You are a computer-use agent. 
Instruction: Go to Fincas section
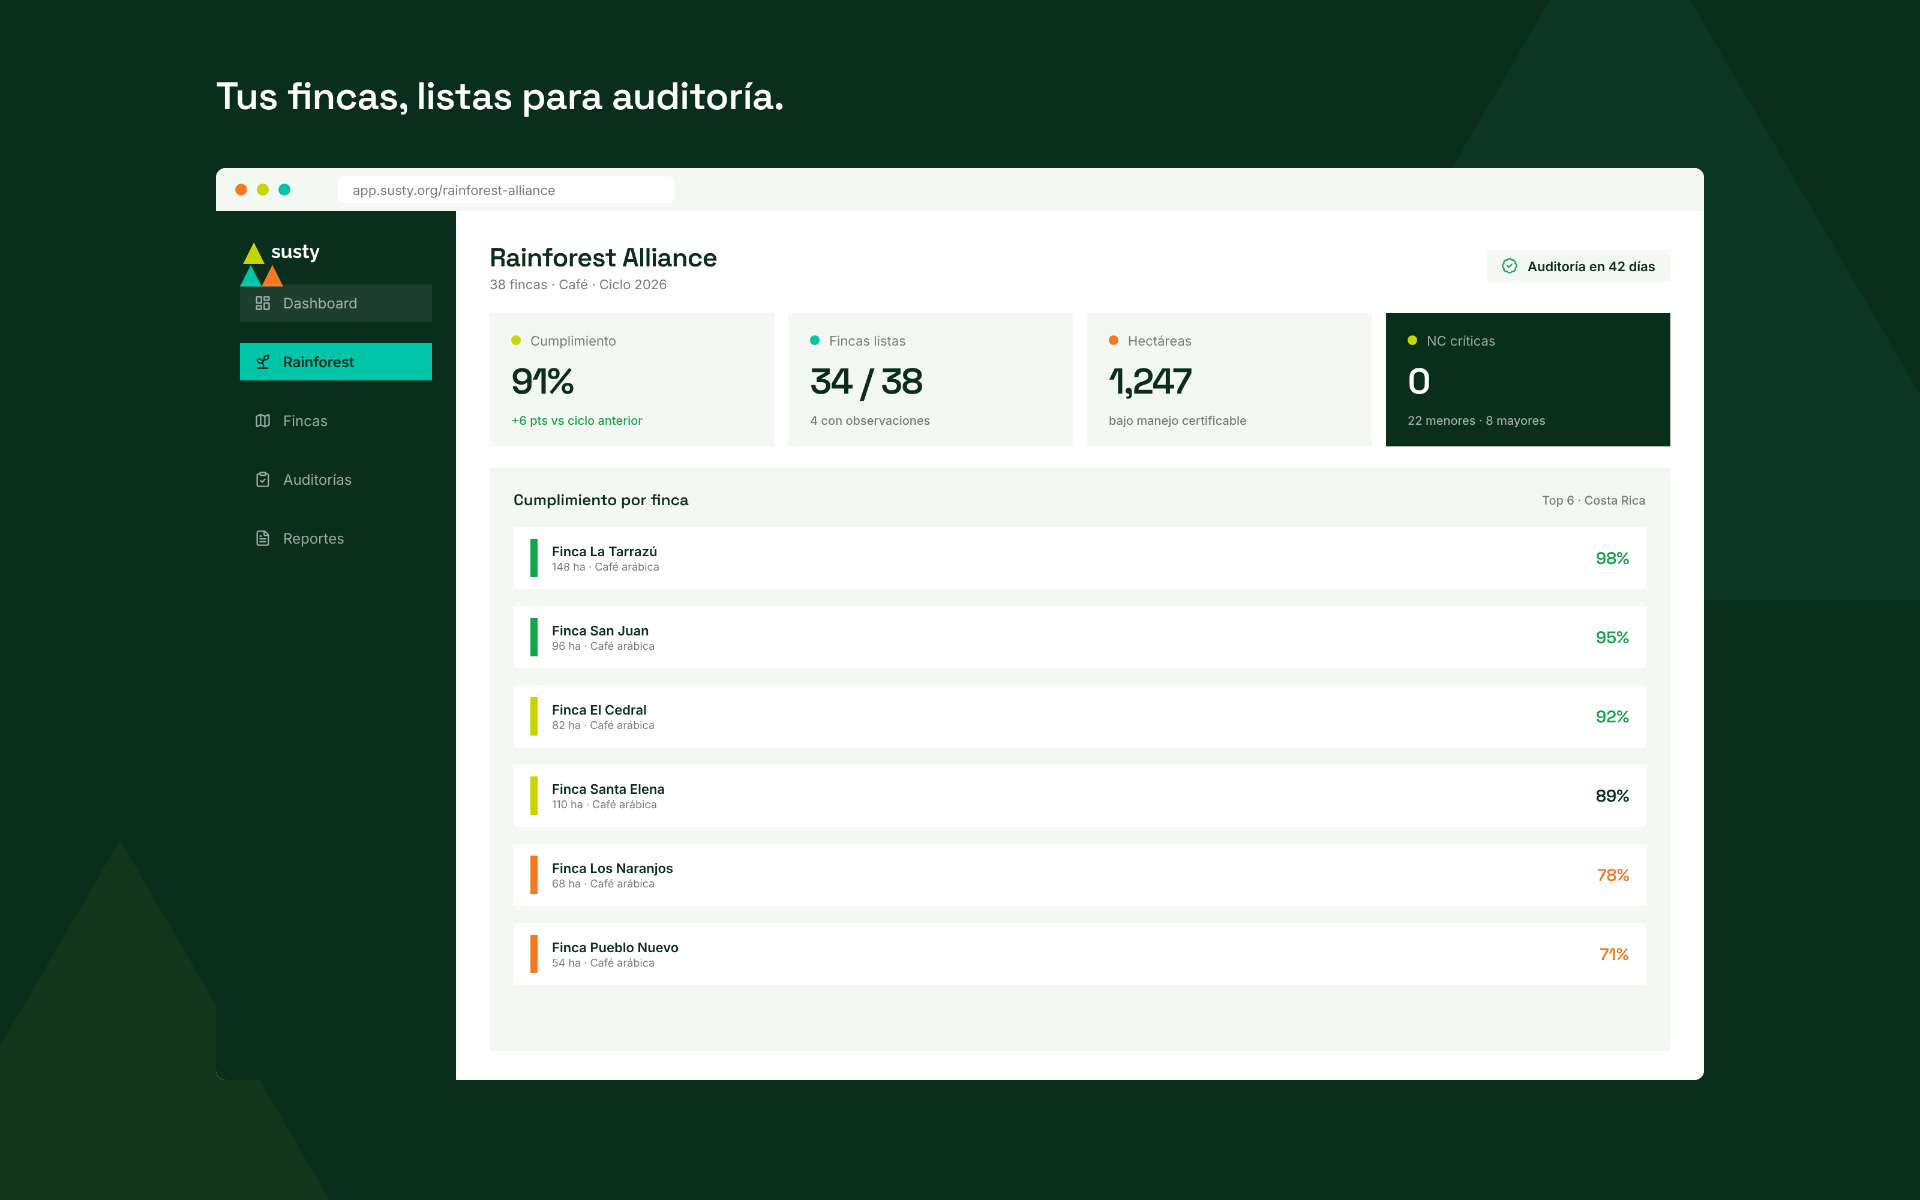click(336, 421)
